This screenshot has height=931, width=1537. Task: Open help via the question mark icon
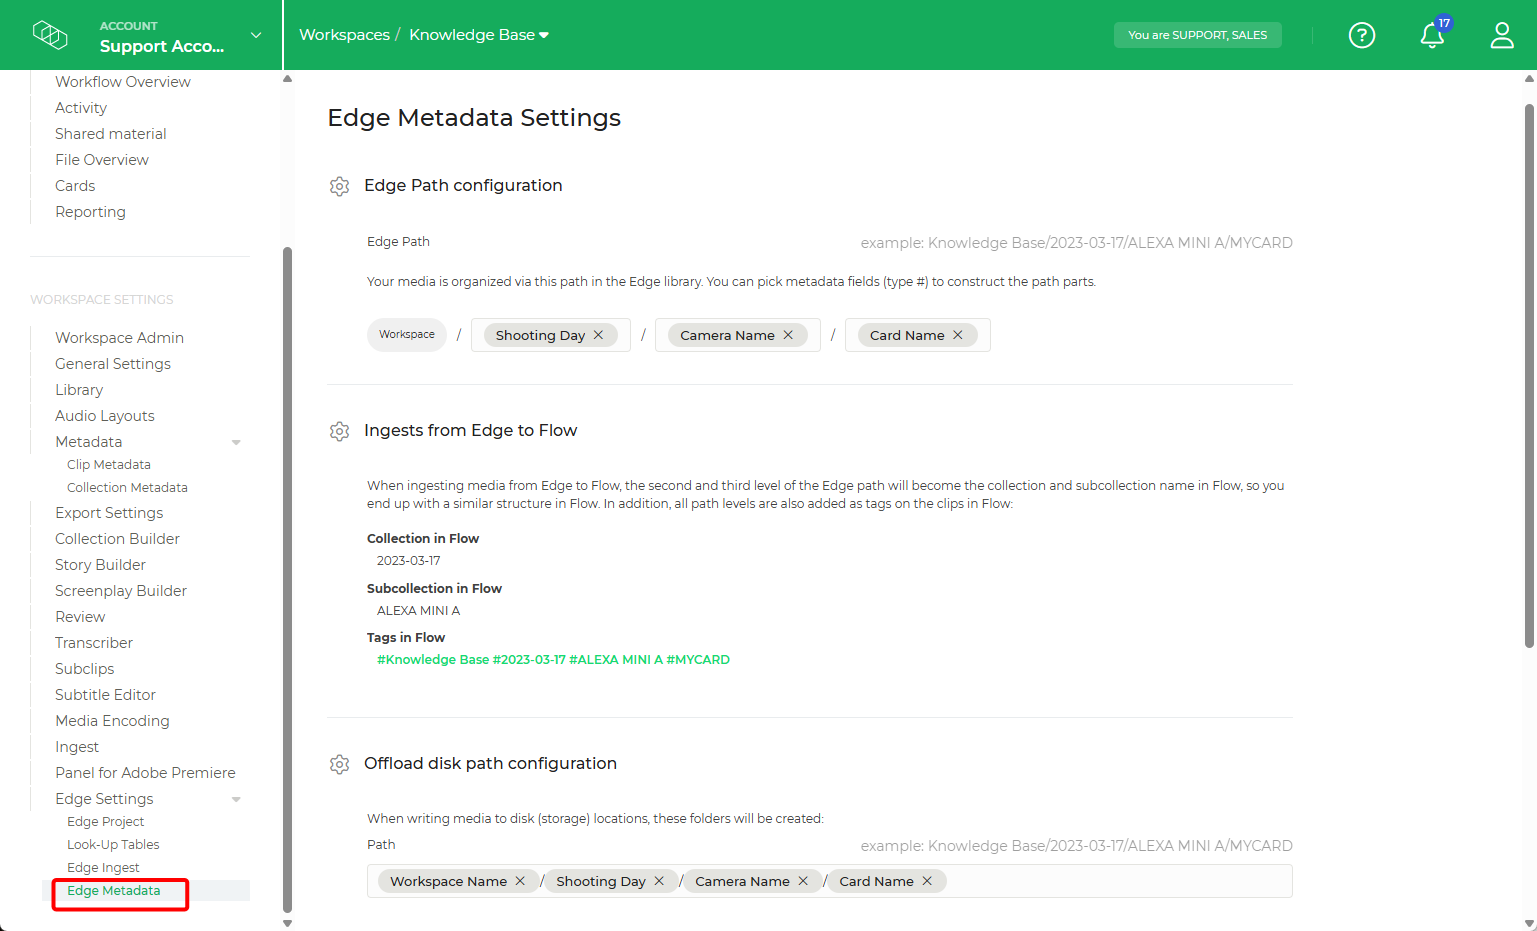(1361, 35)
